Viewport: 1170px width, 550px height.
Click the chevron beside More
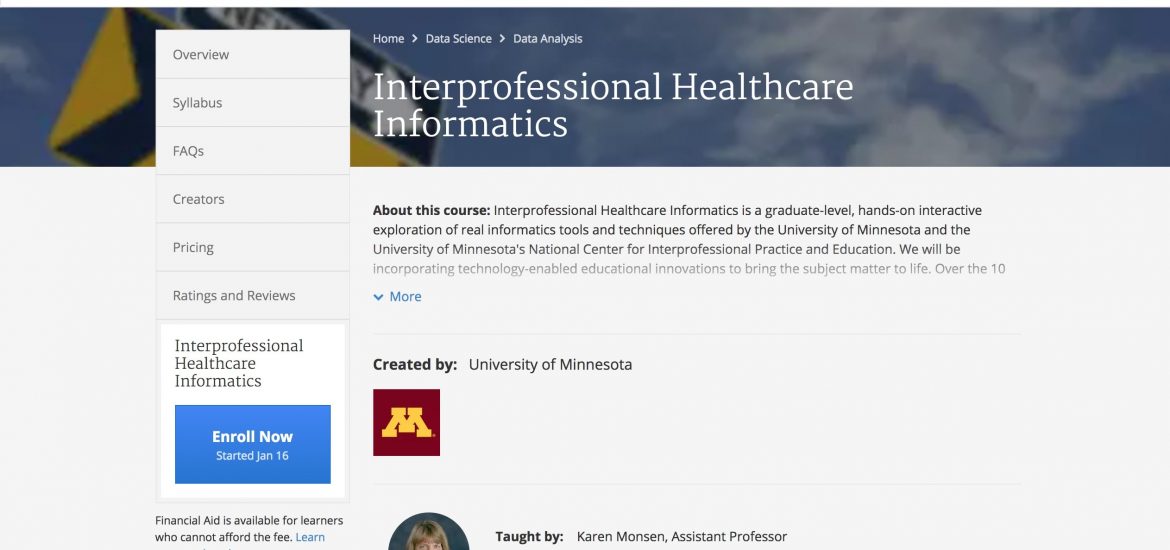click(378, 297)
